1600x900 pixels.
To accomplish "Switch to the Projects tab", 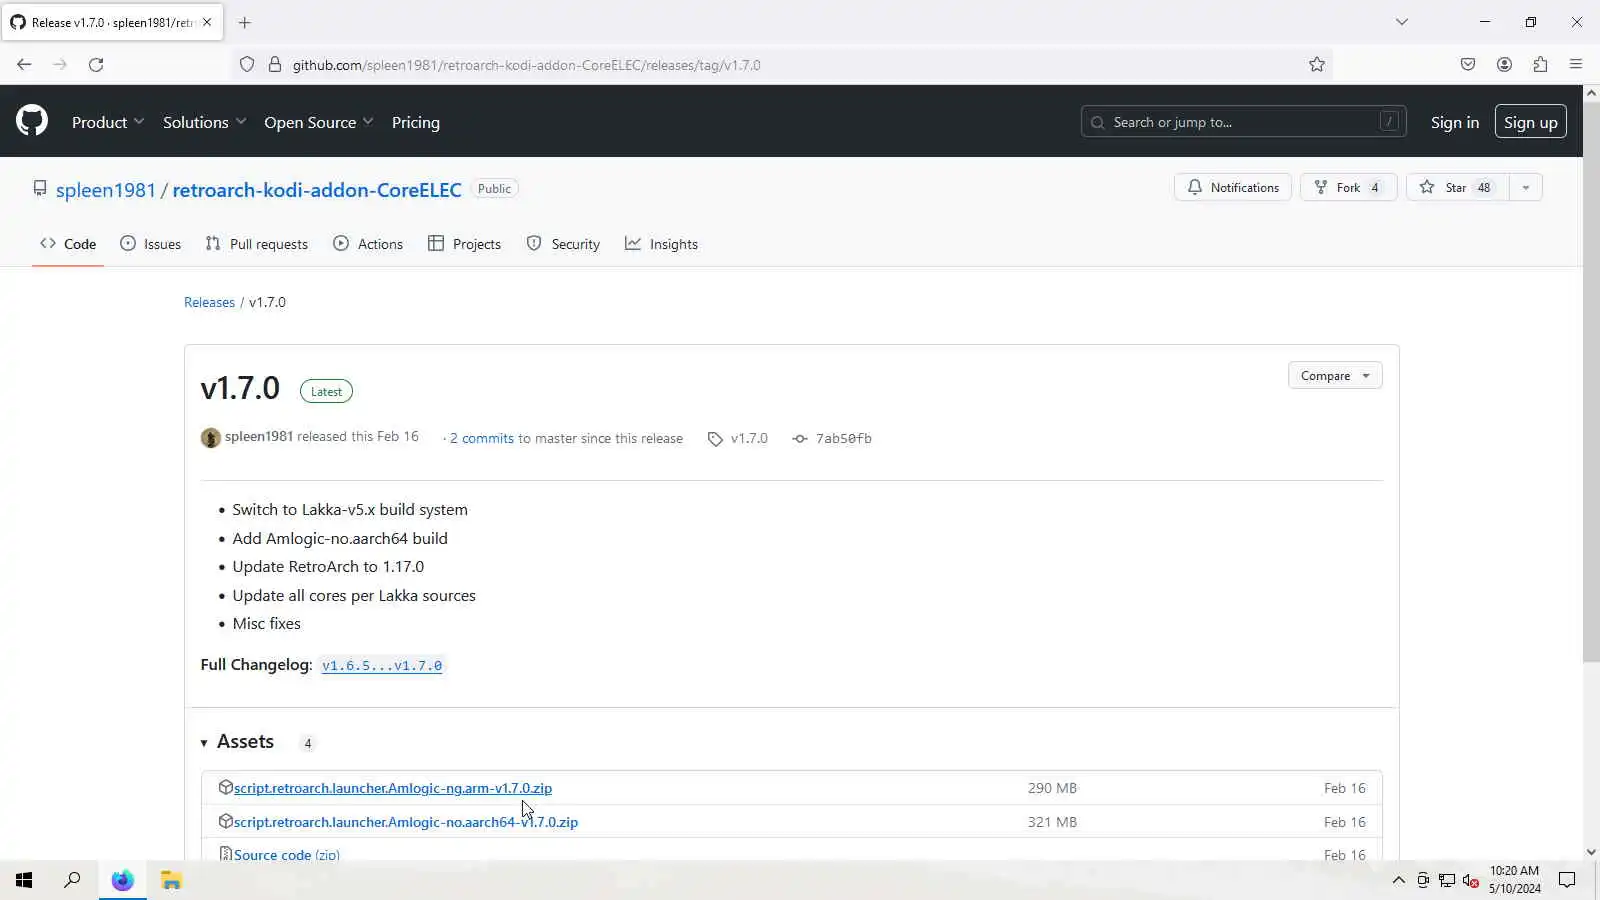I will [x=464, y=244].
